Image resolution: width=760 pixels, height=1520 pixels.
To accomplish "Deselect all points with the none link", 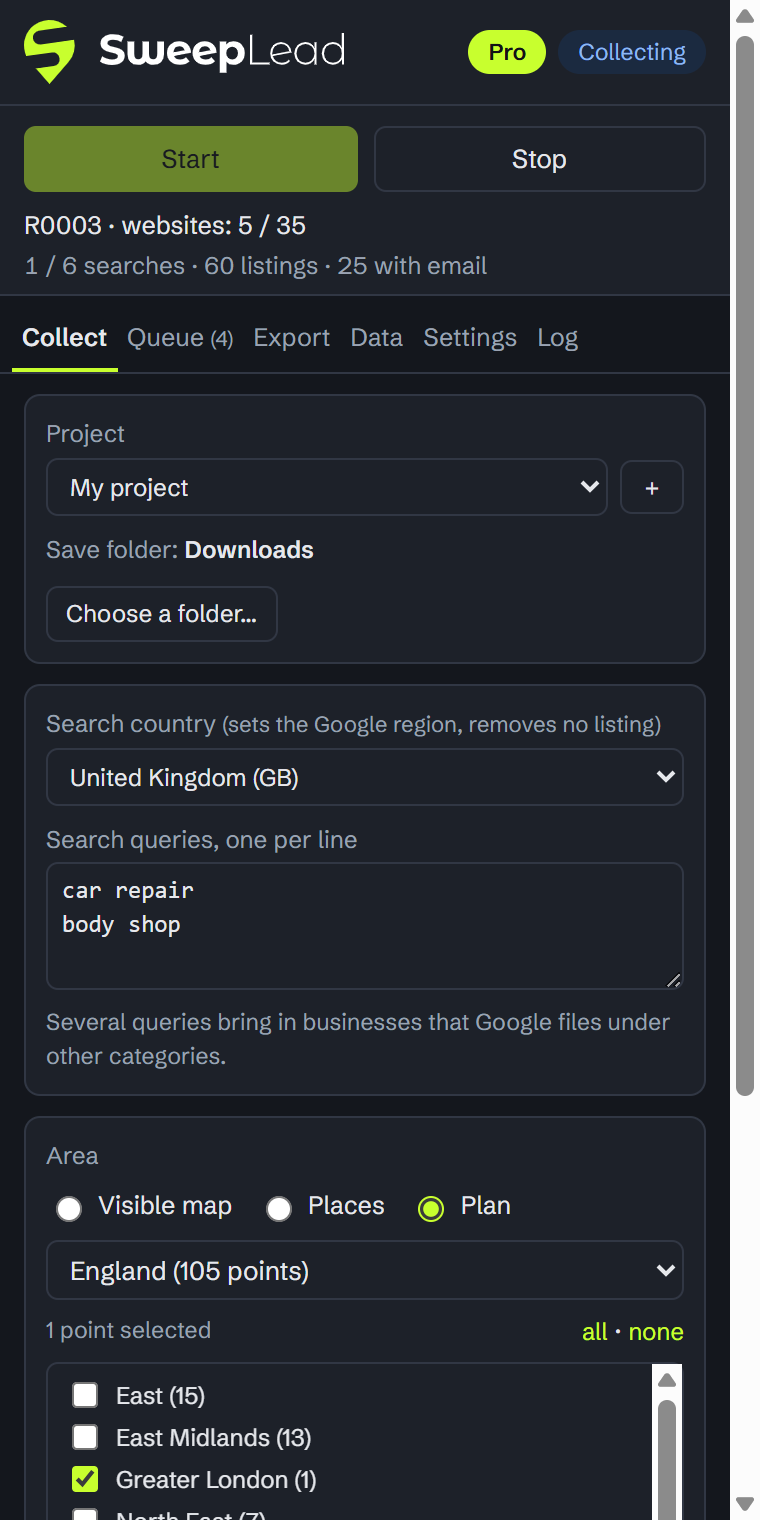I will pyautogui.click(x=656, y=1332).
